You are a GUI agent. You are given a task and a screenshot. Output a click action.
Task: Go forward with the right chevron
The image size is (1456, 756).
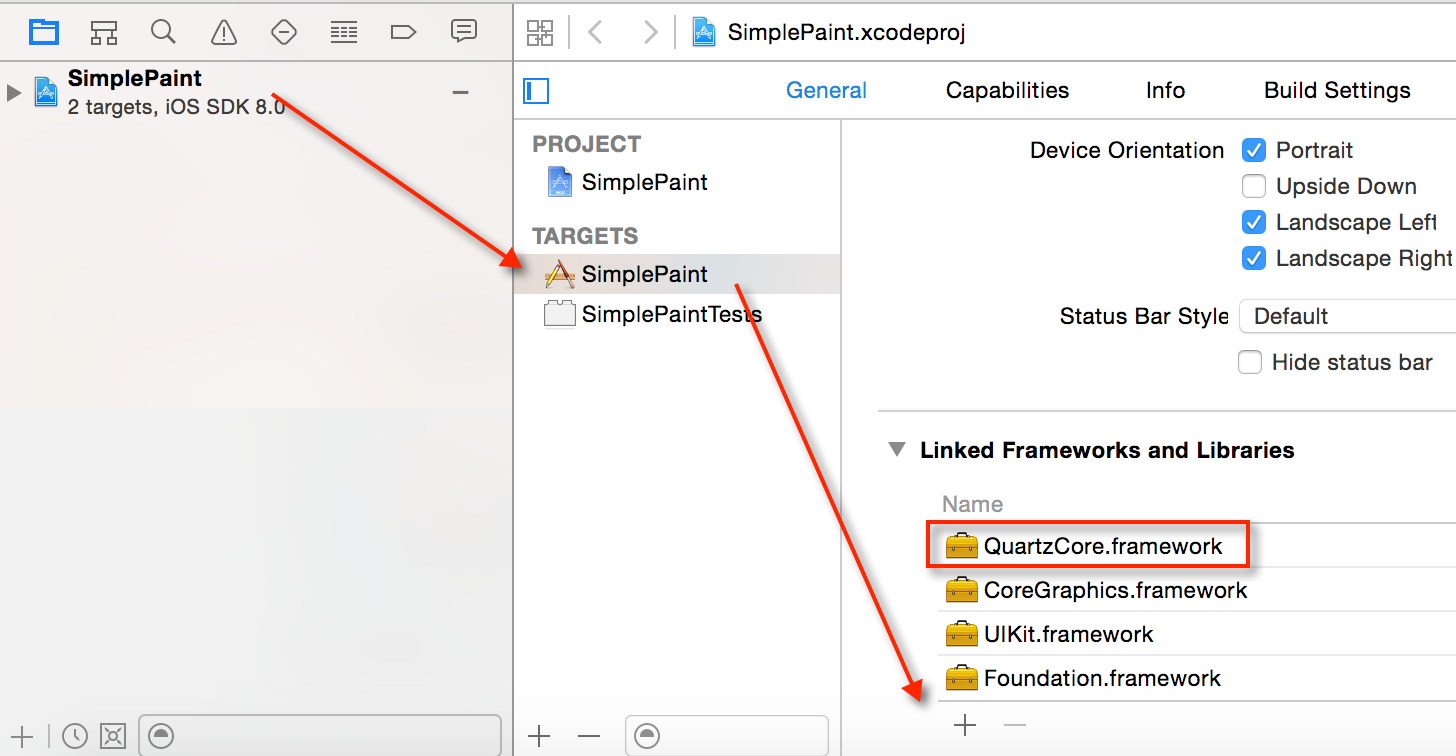tap(651, 32)
